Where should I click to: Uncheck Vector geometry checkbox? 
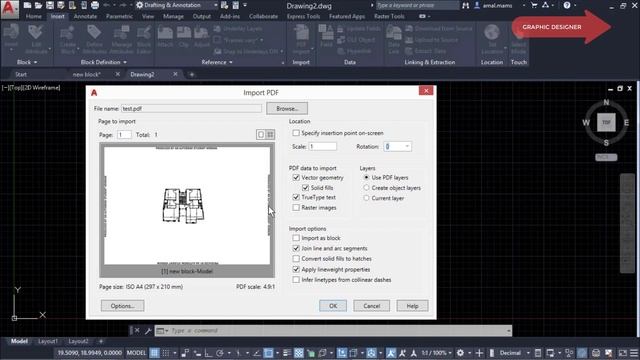(296, 178)
